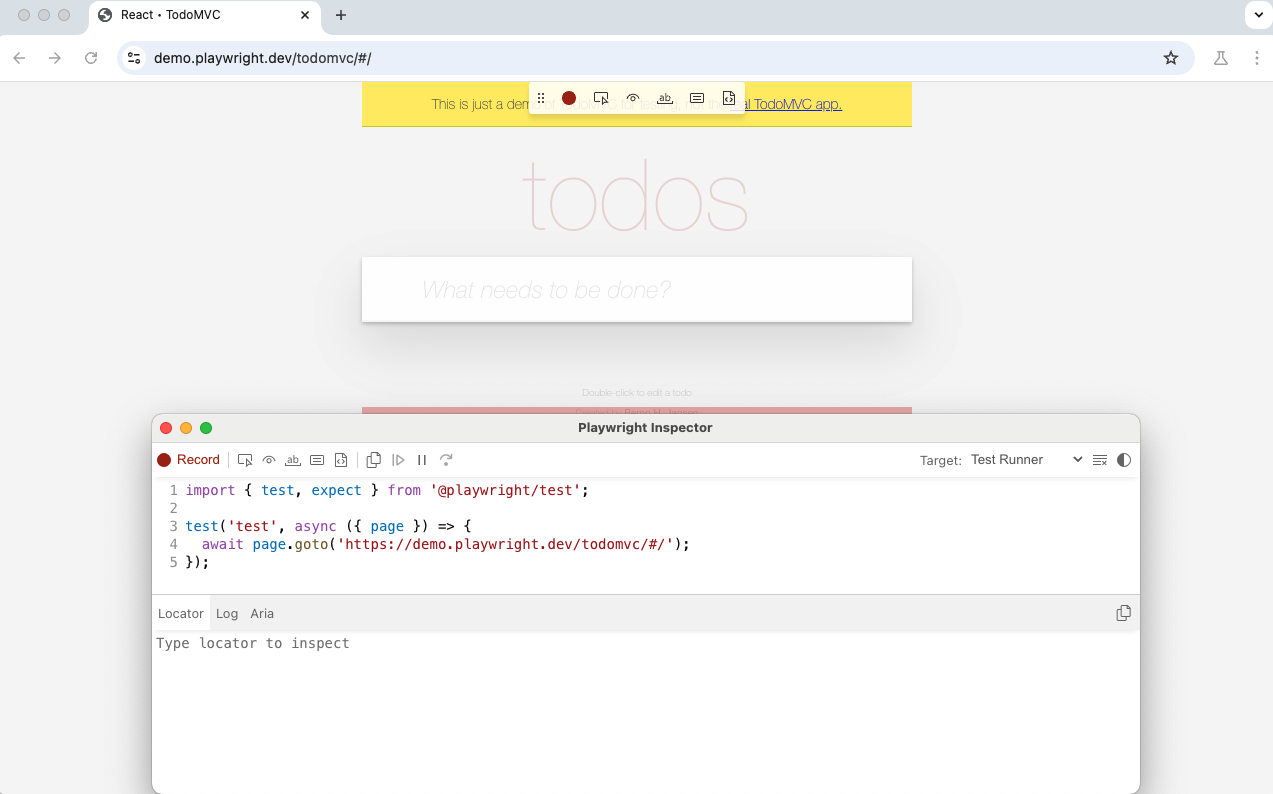Grab the drag handle on the floating overlay toolbar

pos(541,98)
